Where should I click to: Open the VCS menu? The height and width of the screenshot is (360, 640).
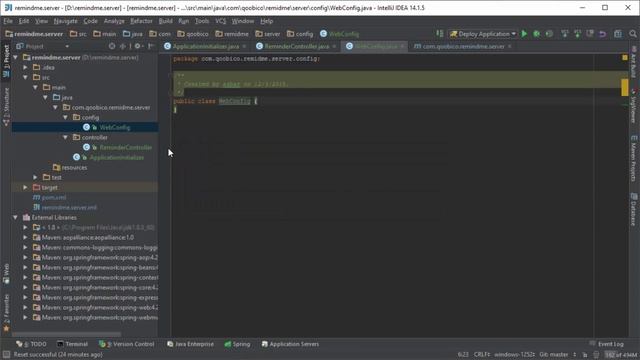coord(221,21)
